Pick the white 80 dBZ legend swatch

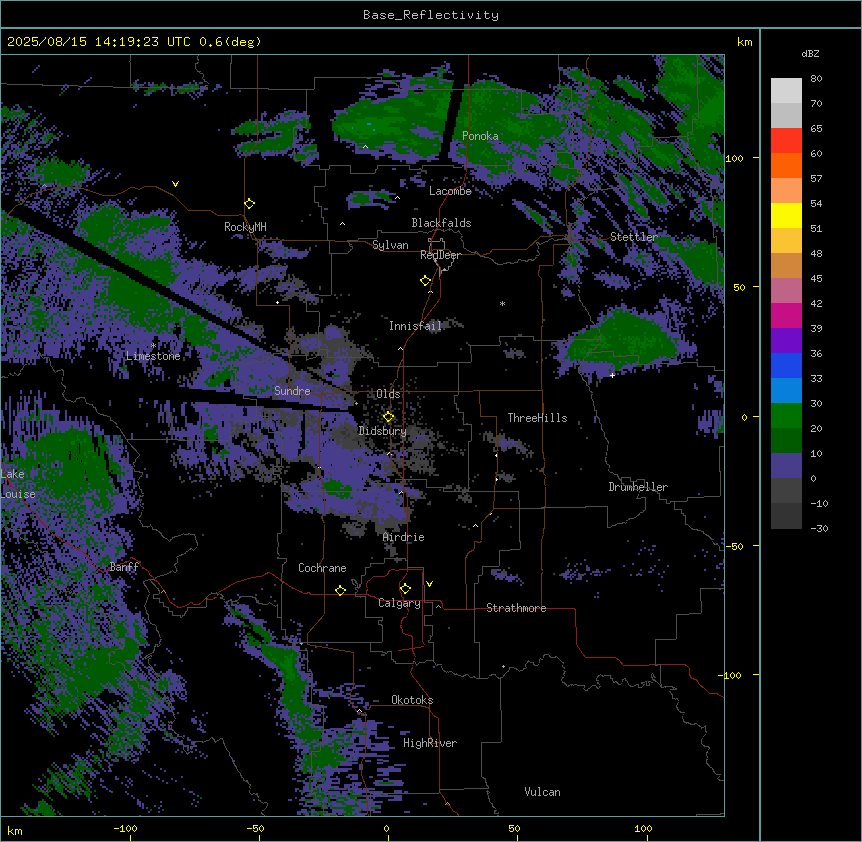(x=786, y=91)
